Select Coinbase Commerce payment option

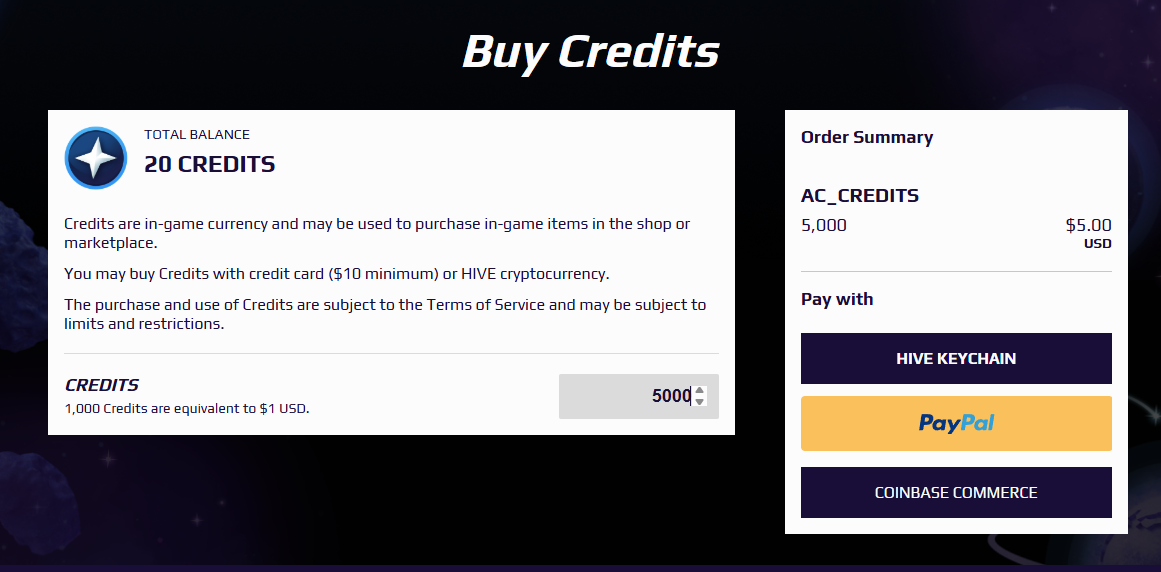coord(956,492)
